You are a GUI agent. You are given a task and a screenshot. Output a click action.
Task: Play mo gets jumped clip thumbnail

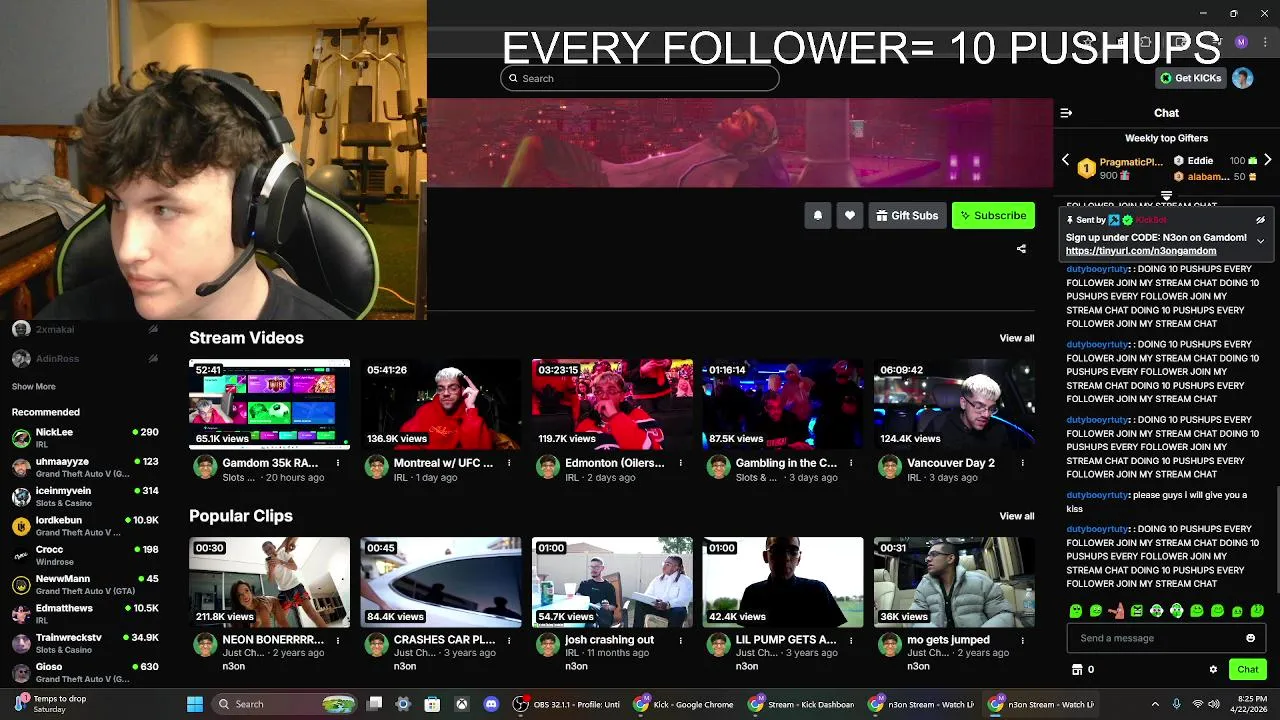click(954, 582)
